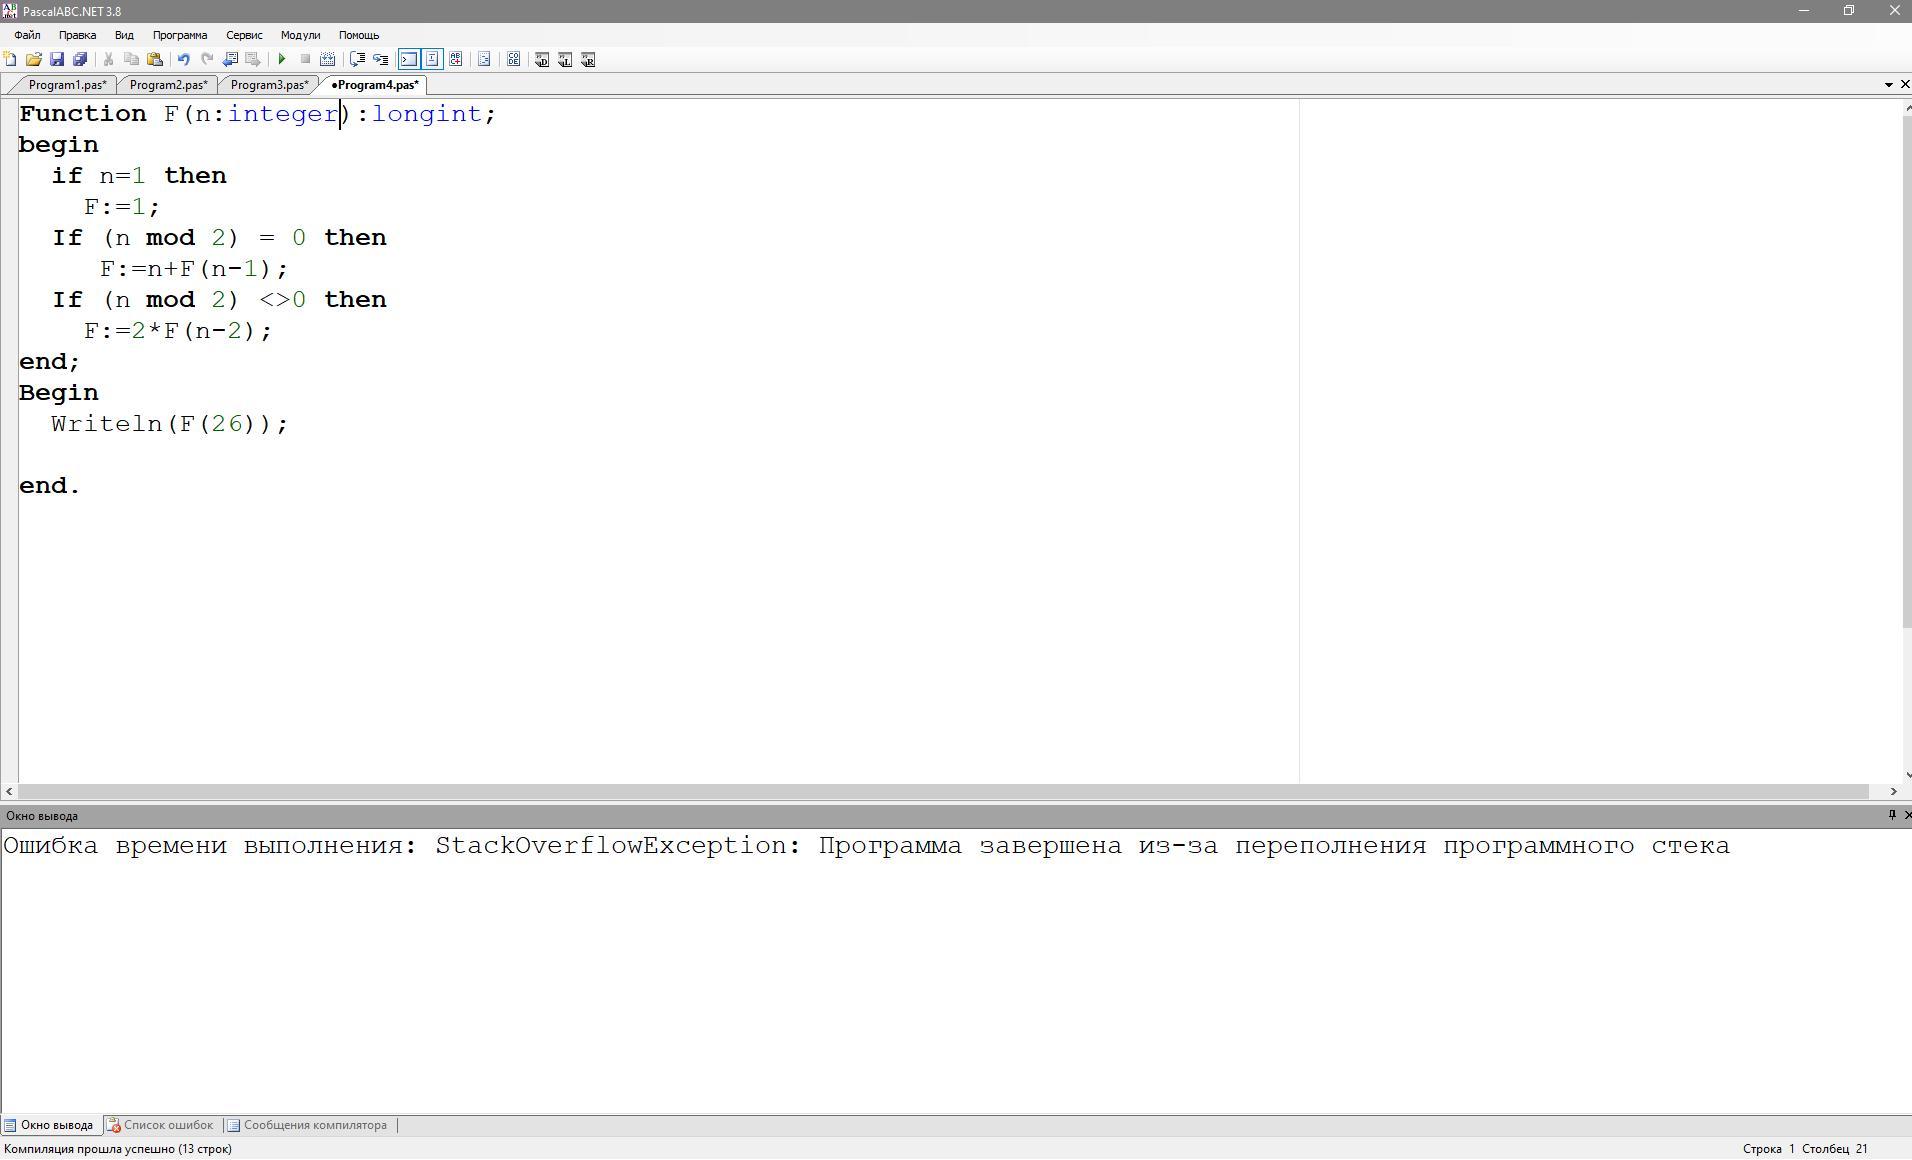
Task: Toggle the output window toolbar button
Action: click(x=409, y=60)
